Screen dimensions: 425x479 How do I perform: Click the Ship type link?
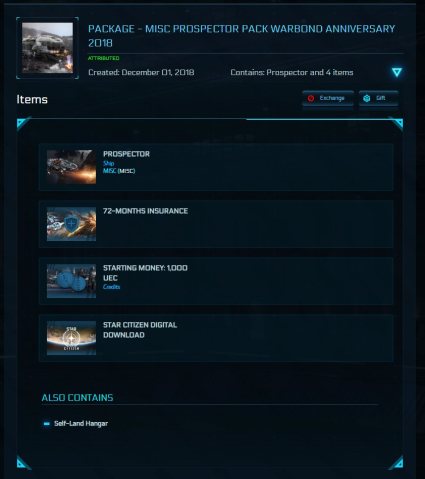point(109,163)
